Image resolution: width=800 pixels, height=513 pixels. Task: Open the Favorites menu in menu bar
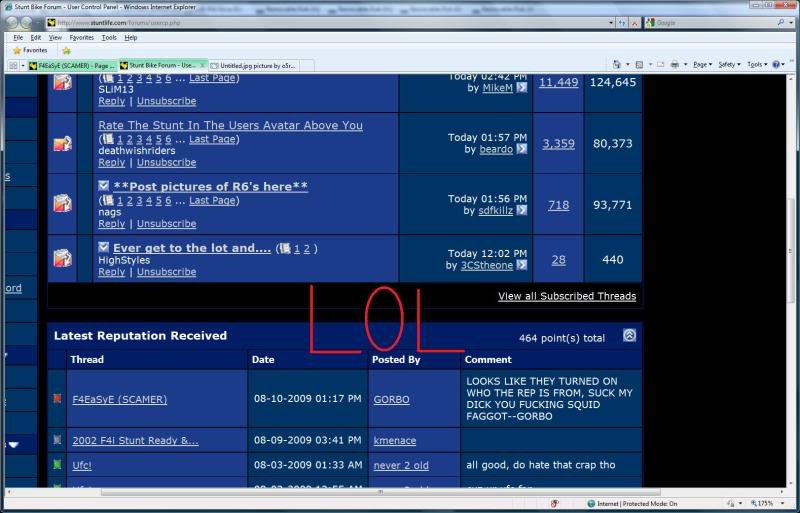(x=82, y=38)
